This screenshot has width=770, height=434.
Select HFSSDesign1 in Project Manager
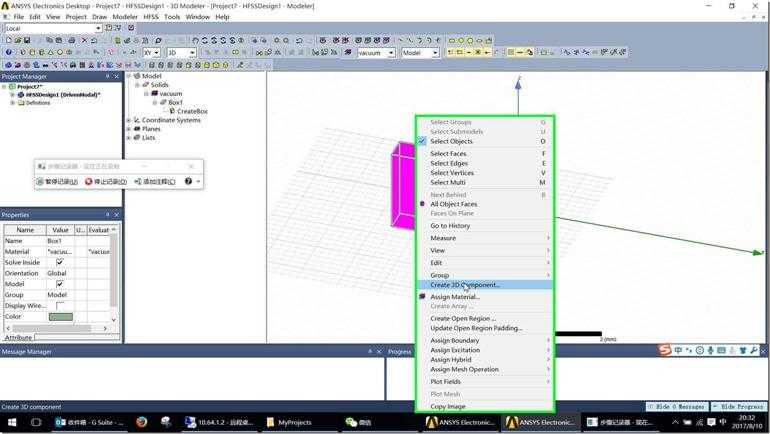(62, 95)
